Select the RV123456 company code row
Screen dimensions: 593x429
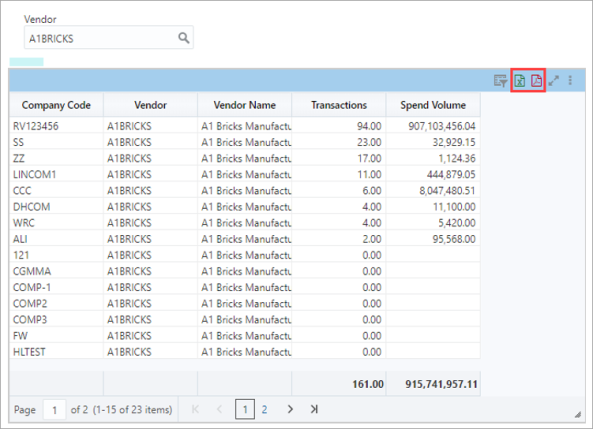tap(245, 126)
